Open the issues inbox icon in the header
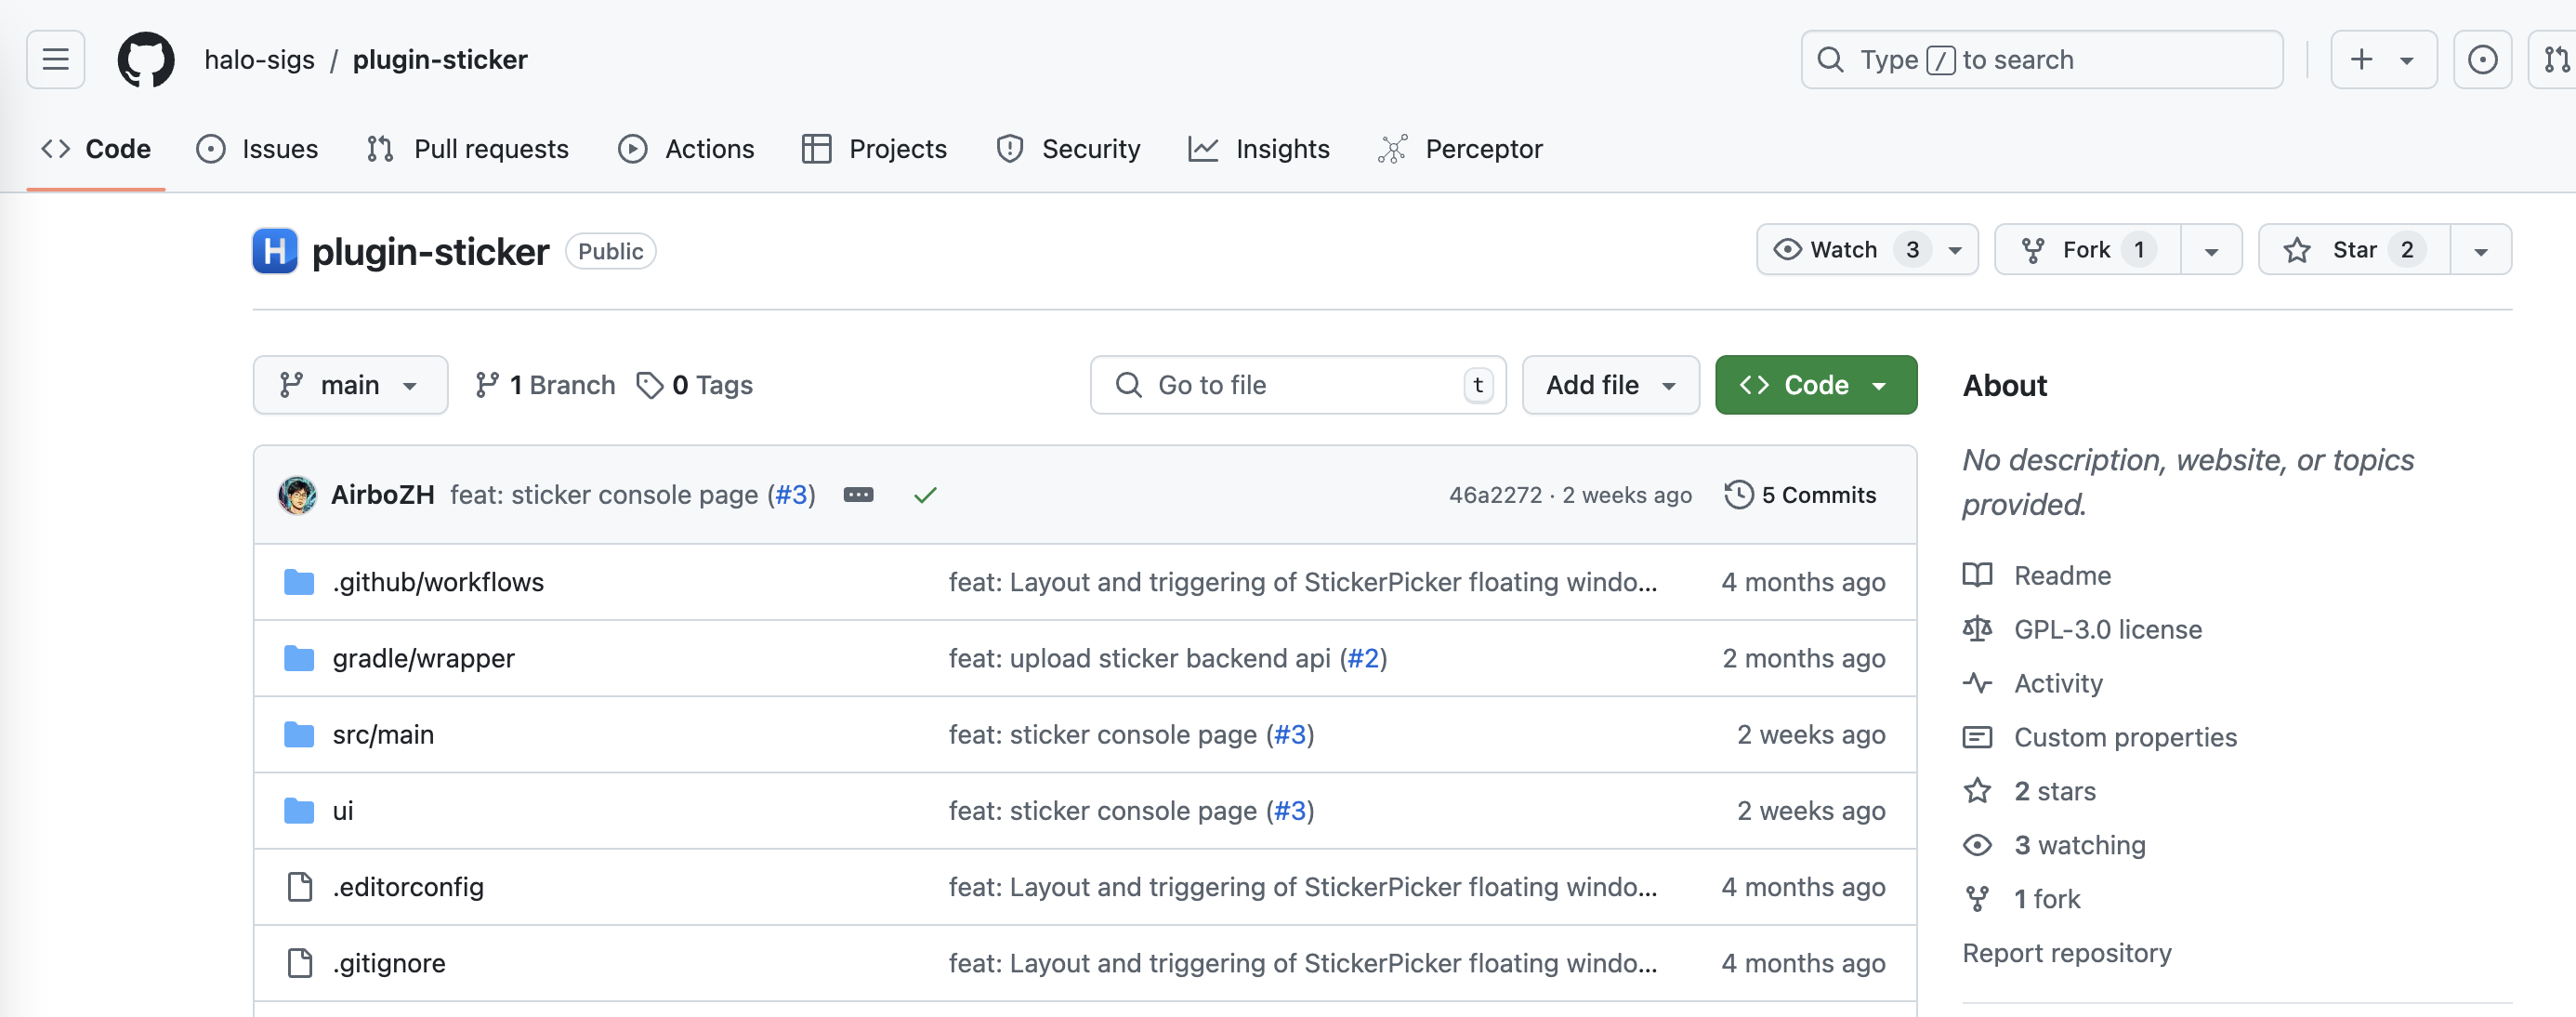This screenshot has height=1017, width=2576. (x=2482, y=60)
